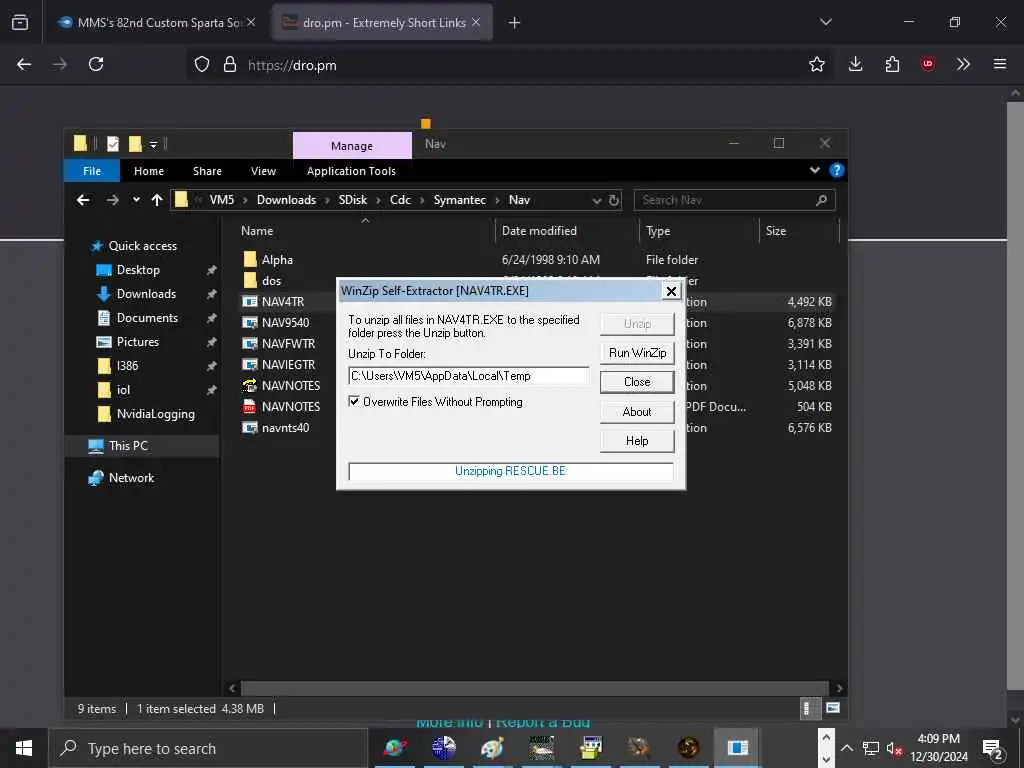Open the Windows Start menu
This screenshot has width=1024, height=768.
coord(24,748)
